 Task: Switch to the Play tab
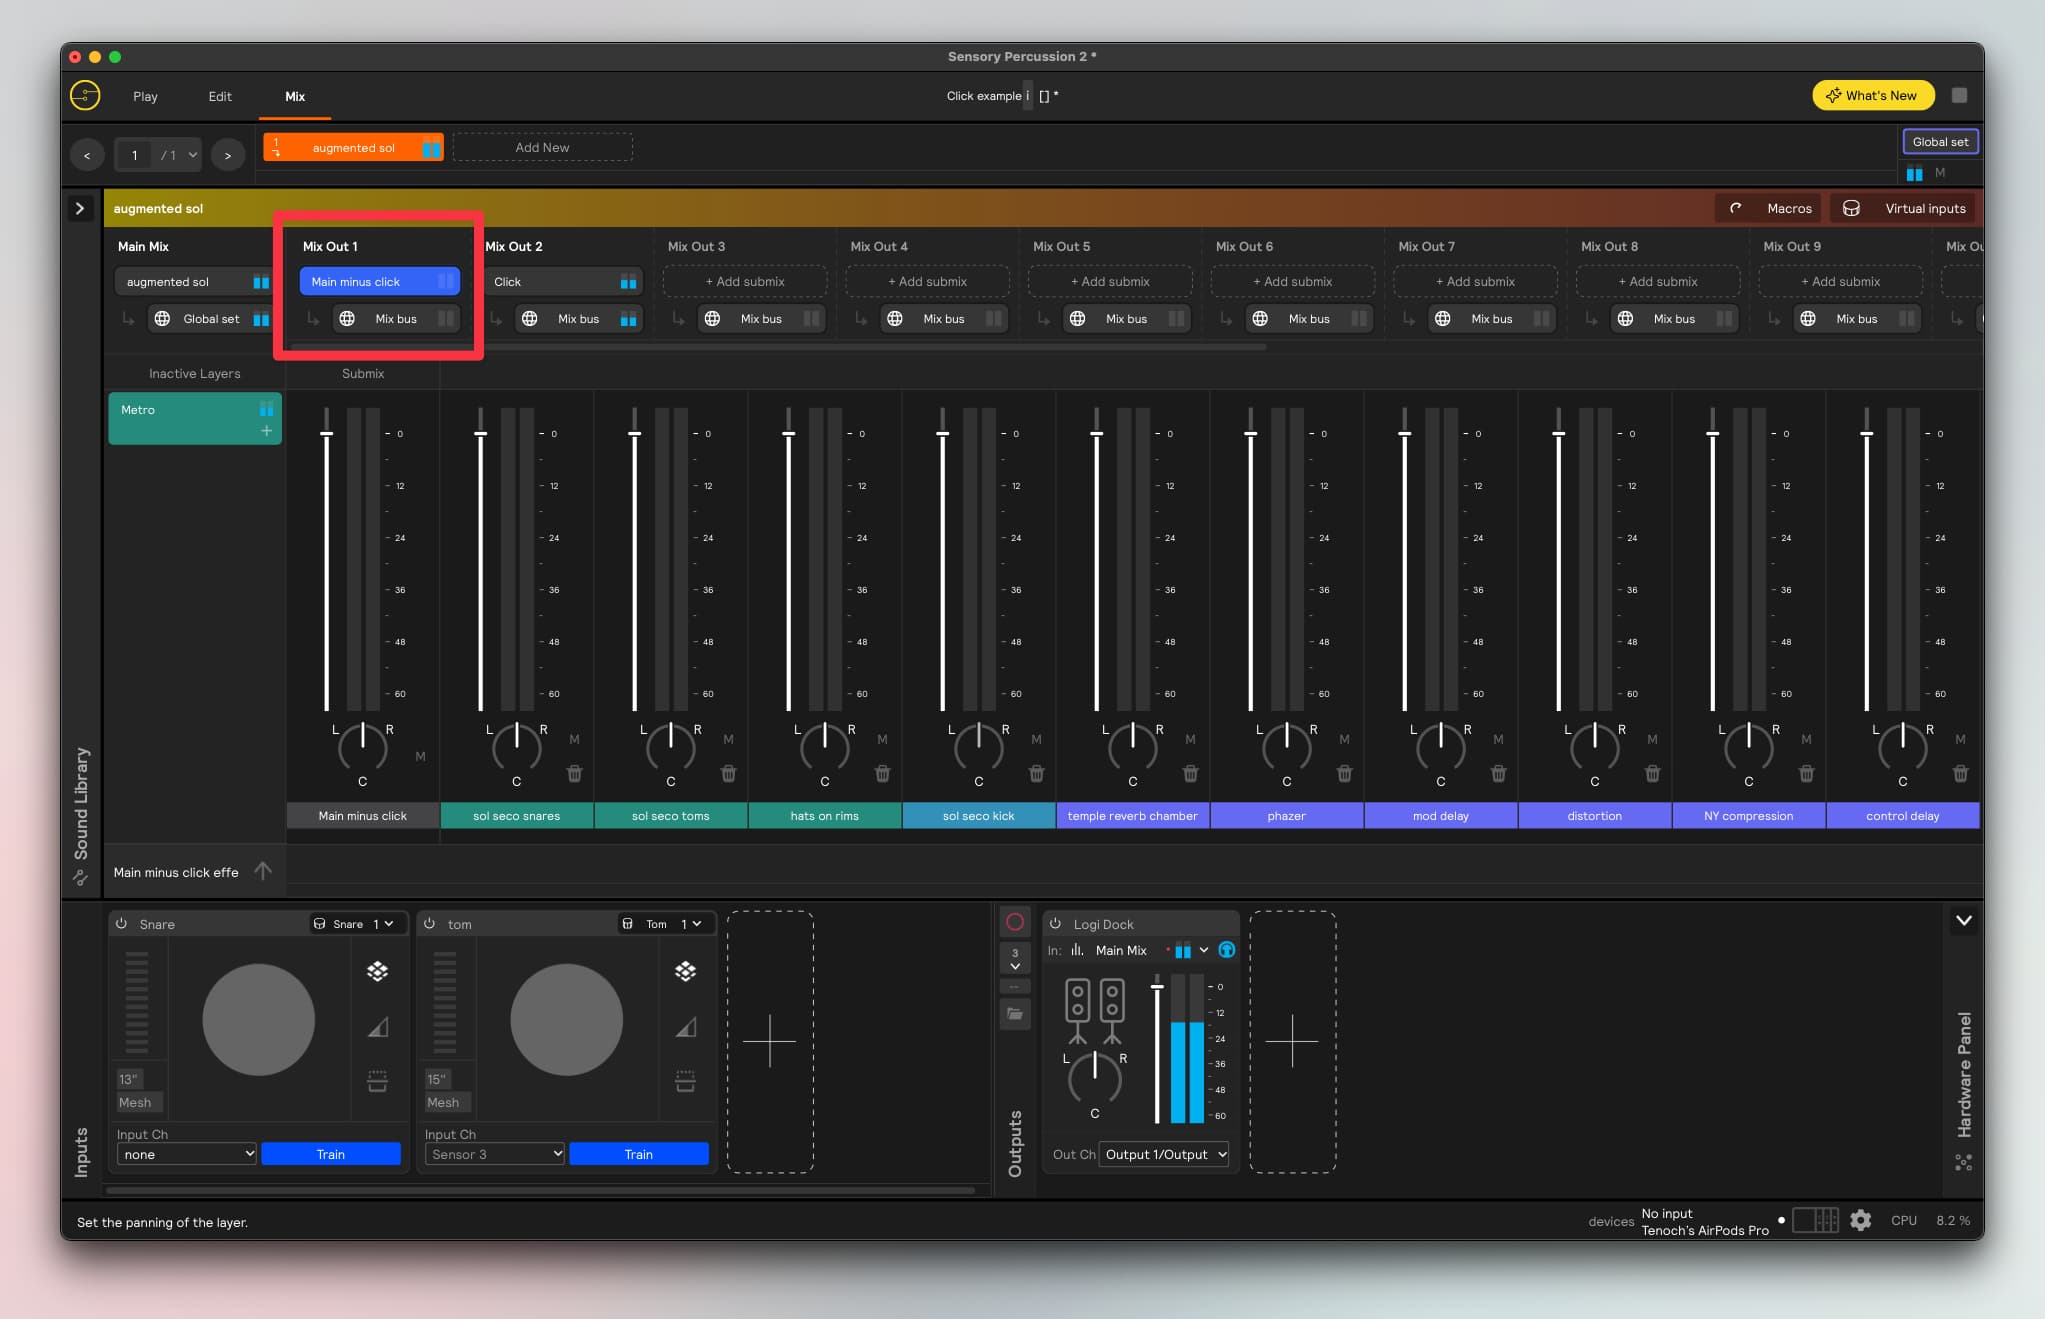[x=145, y=96]
